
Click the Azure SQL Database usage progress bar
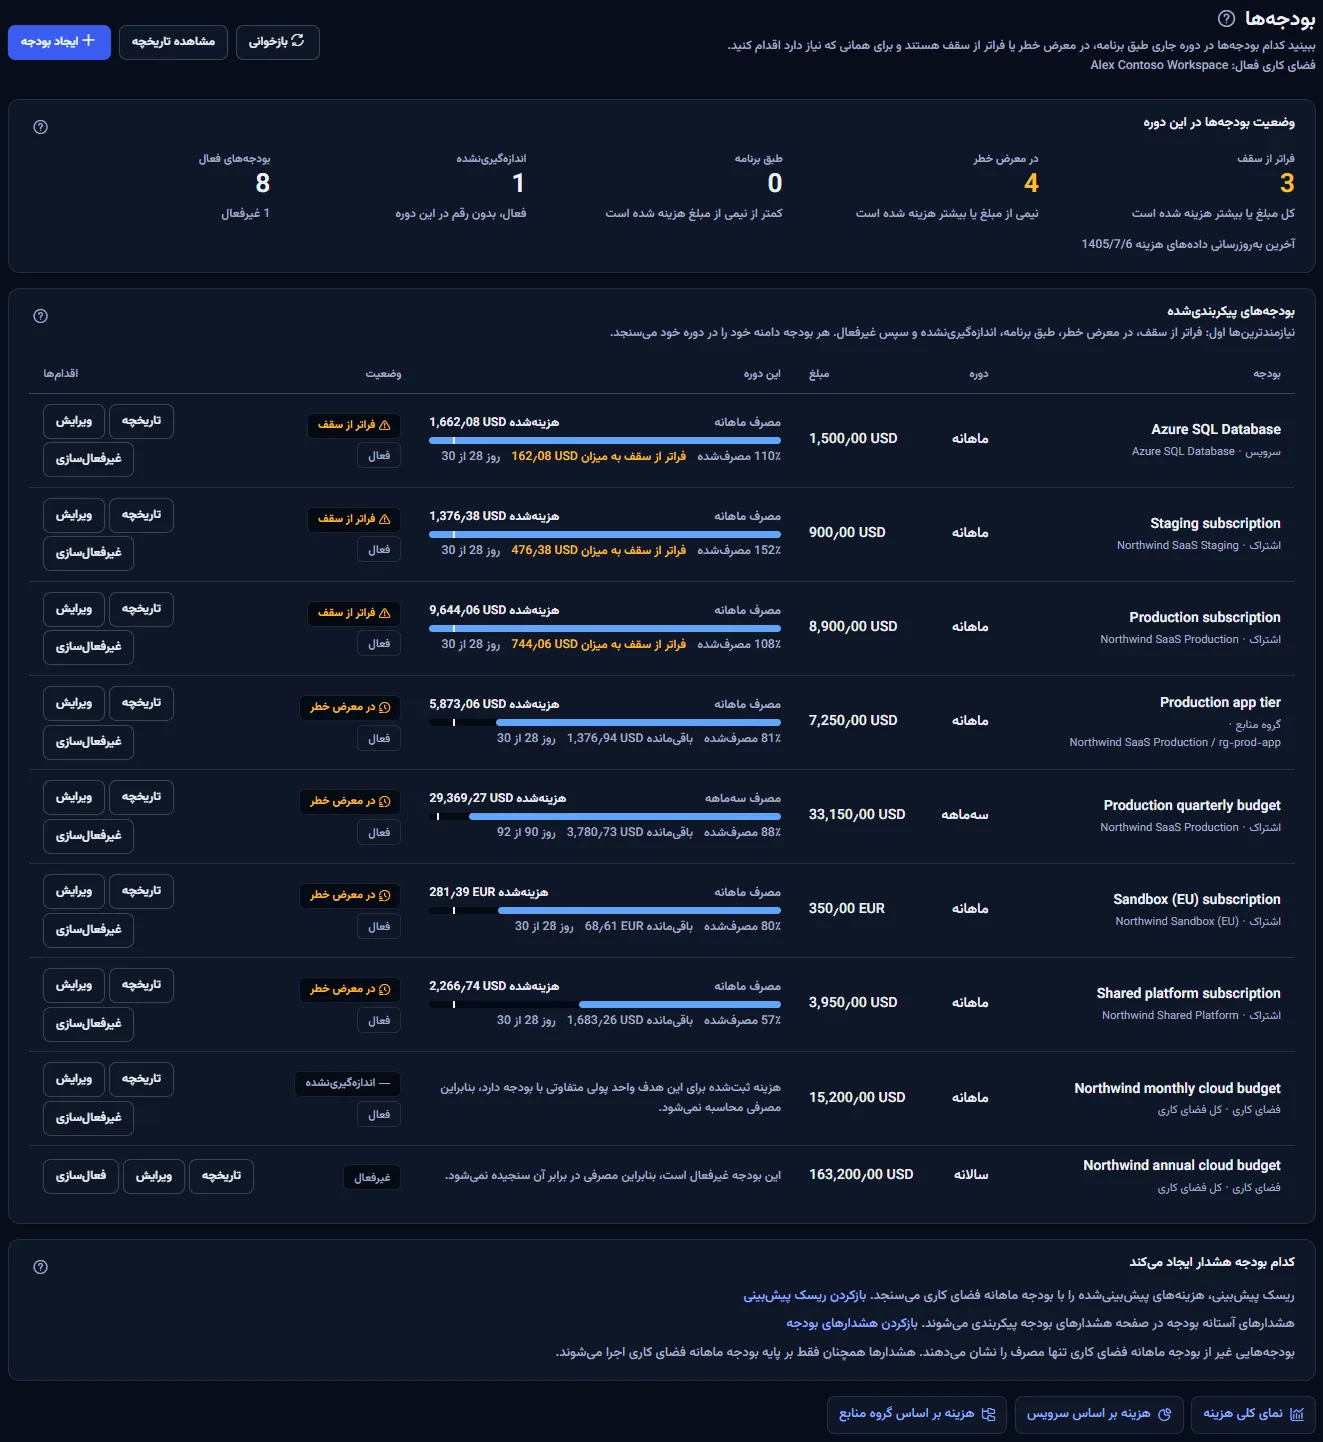(605, 440)
